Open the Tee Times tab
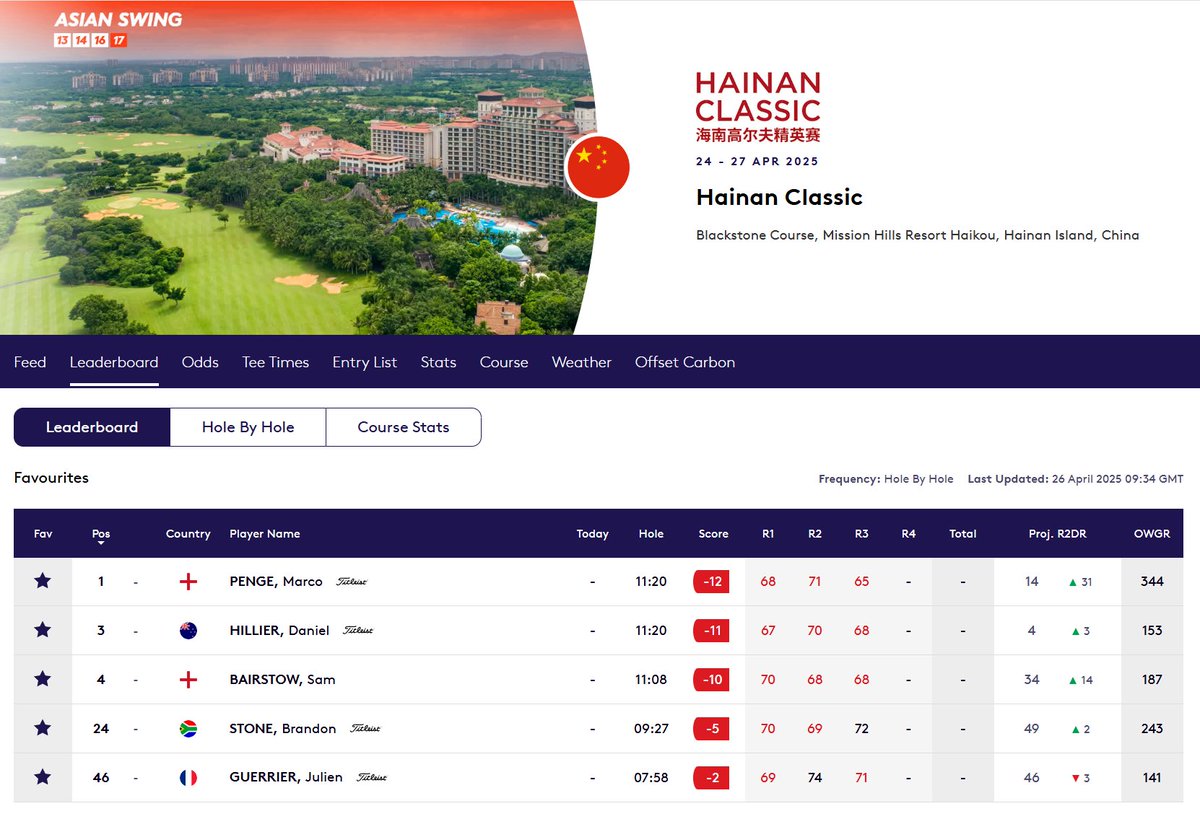The width and height of the screenshot is (1200, 819). [275, 362]
